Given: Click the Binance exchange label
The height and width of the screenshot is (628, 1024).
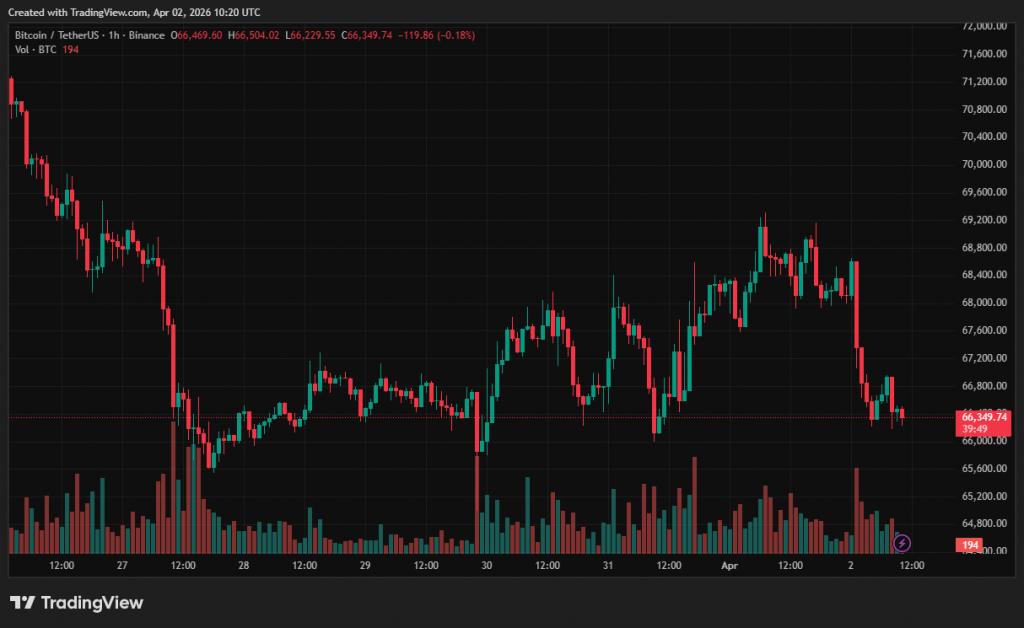Looking at the screenshot, I should (x=147, y=36).
